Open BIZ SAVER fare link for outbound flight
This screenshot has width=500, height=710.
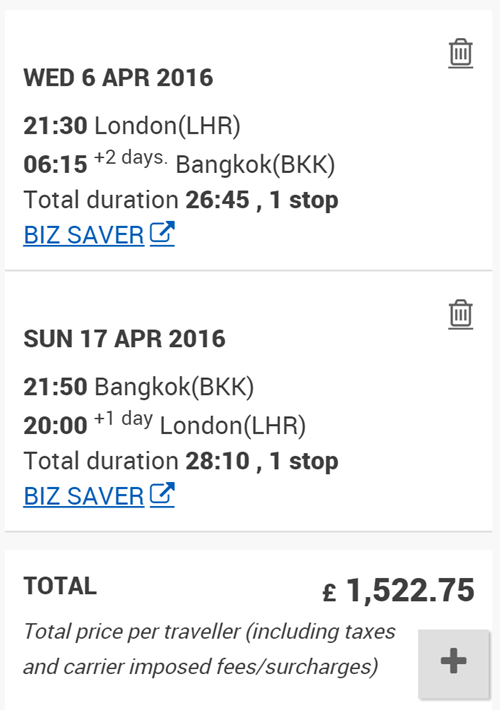pyautogui.click(x=84, y=235)
